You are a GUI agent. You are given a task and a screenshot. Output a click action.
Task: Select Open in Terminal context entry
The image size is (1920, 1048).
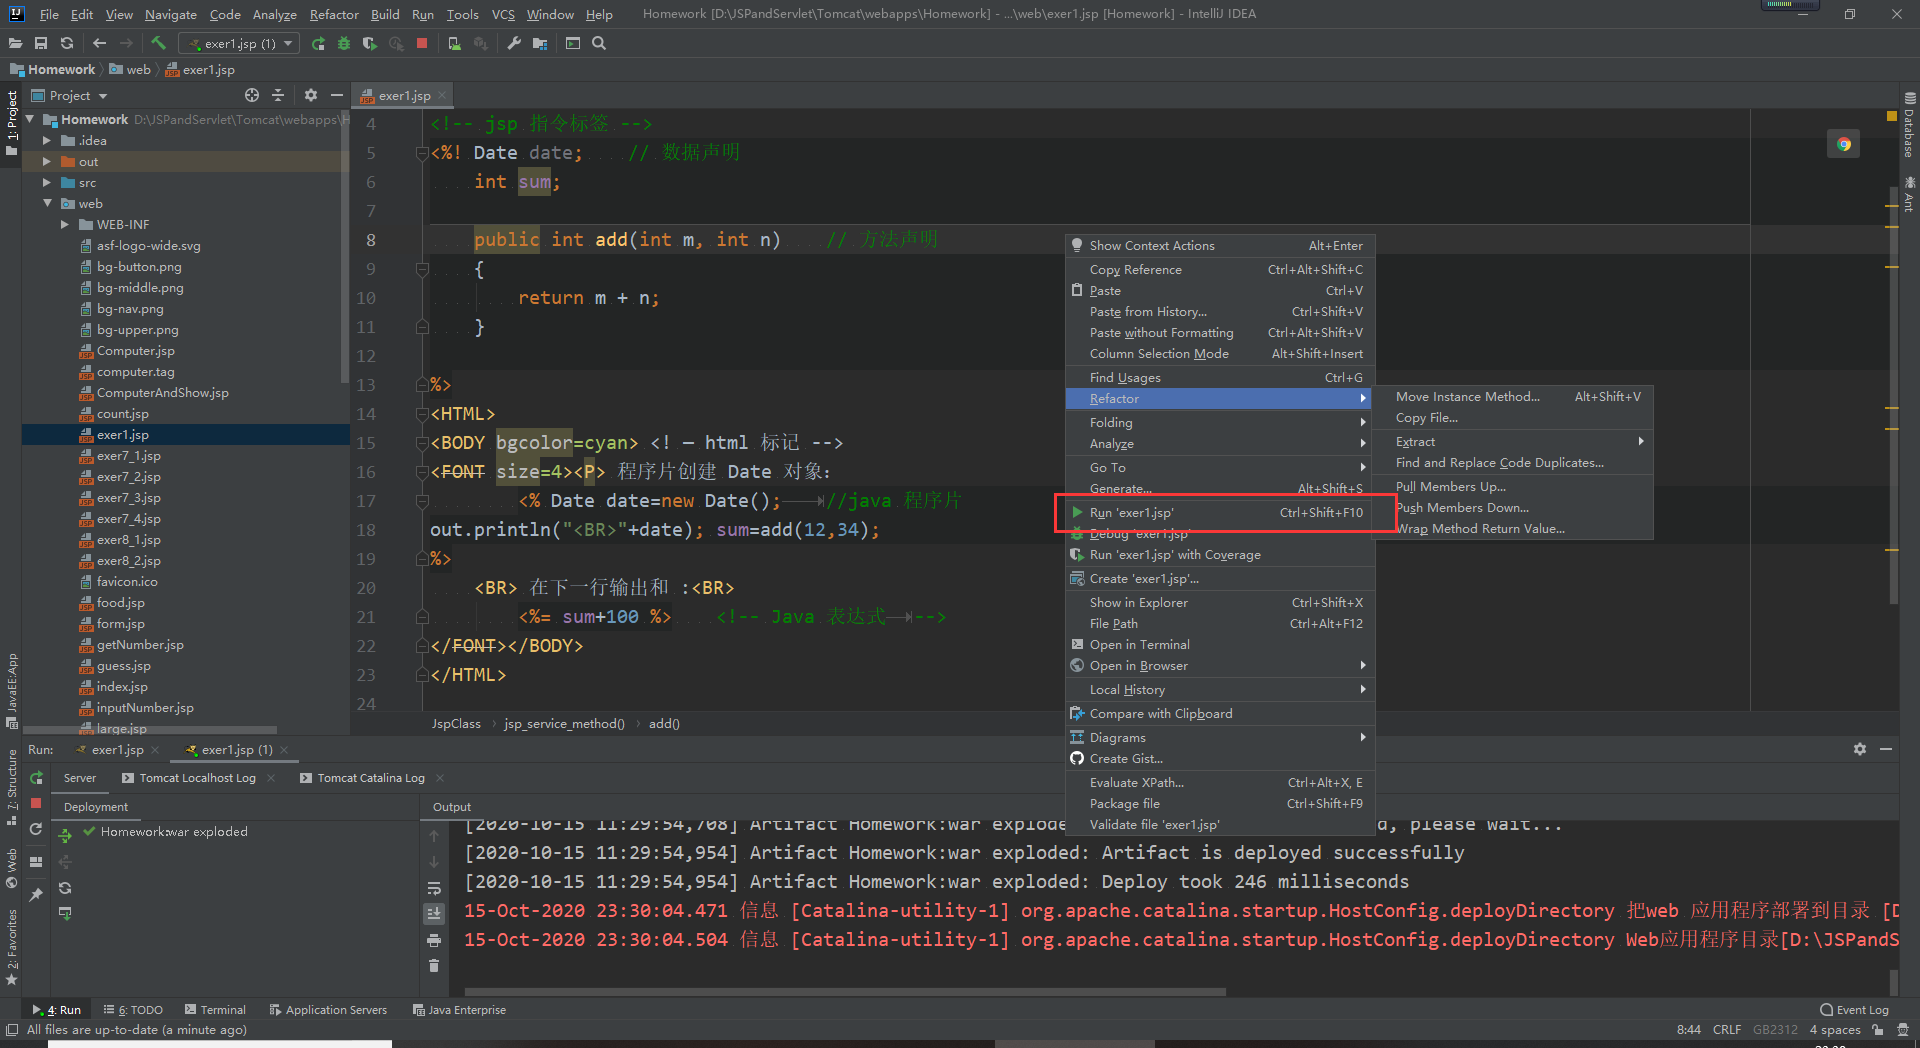[1220, 644]
